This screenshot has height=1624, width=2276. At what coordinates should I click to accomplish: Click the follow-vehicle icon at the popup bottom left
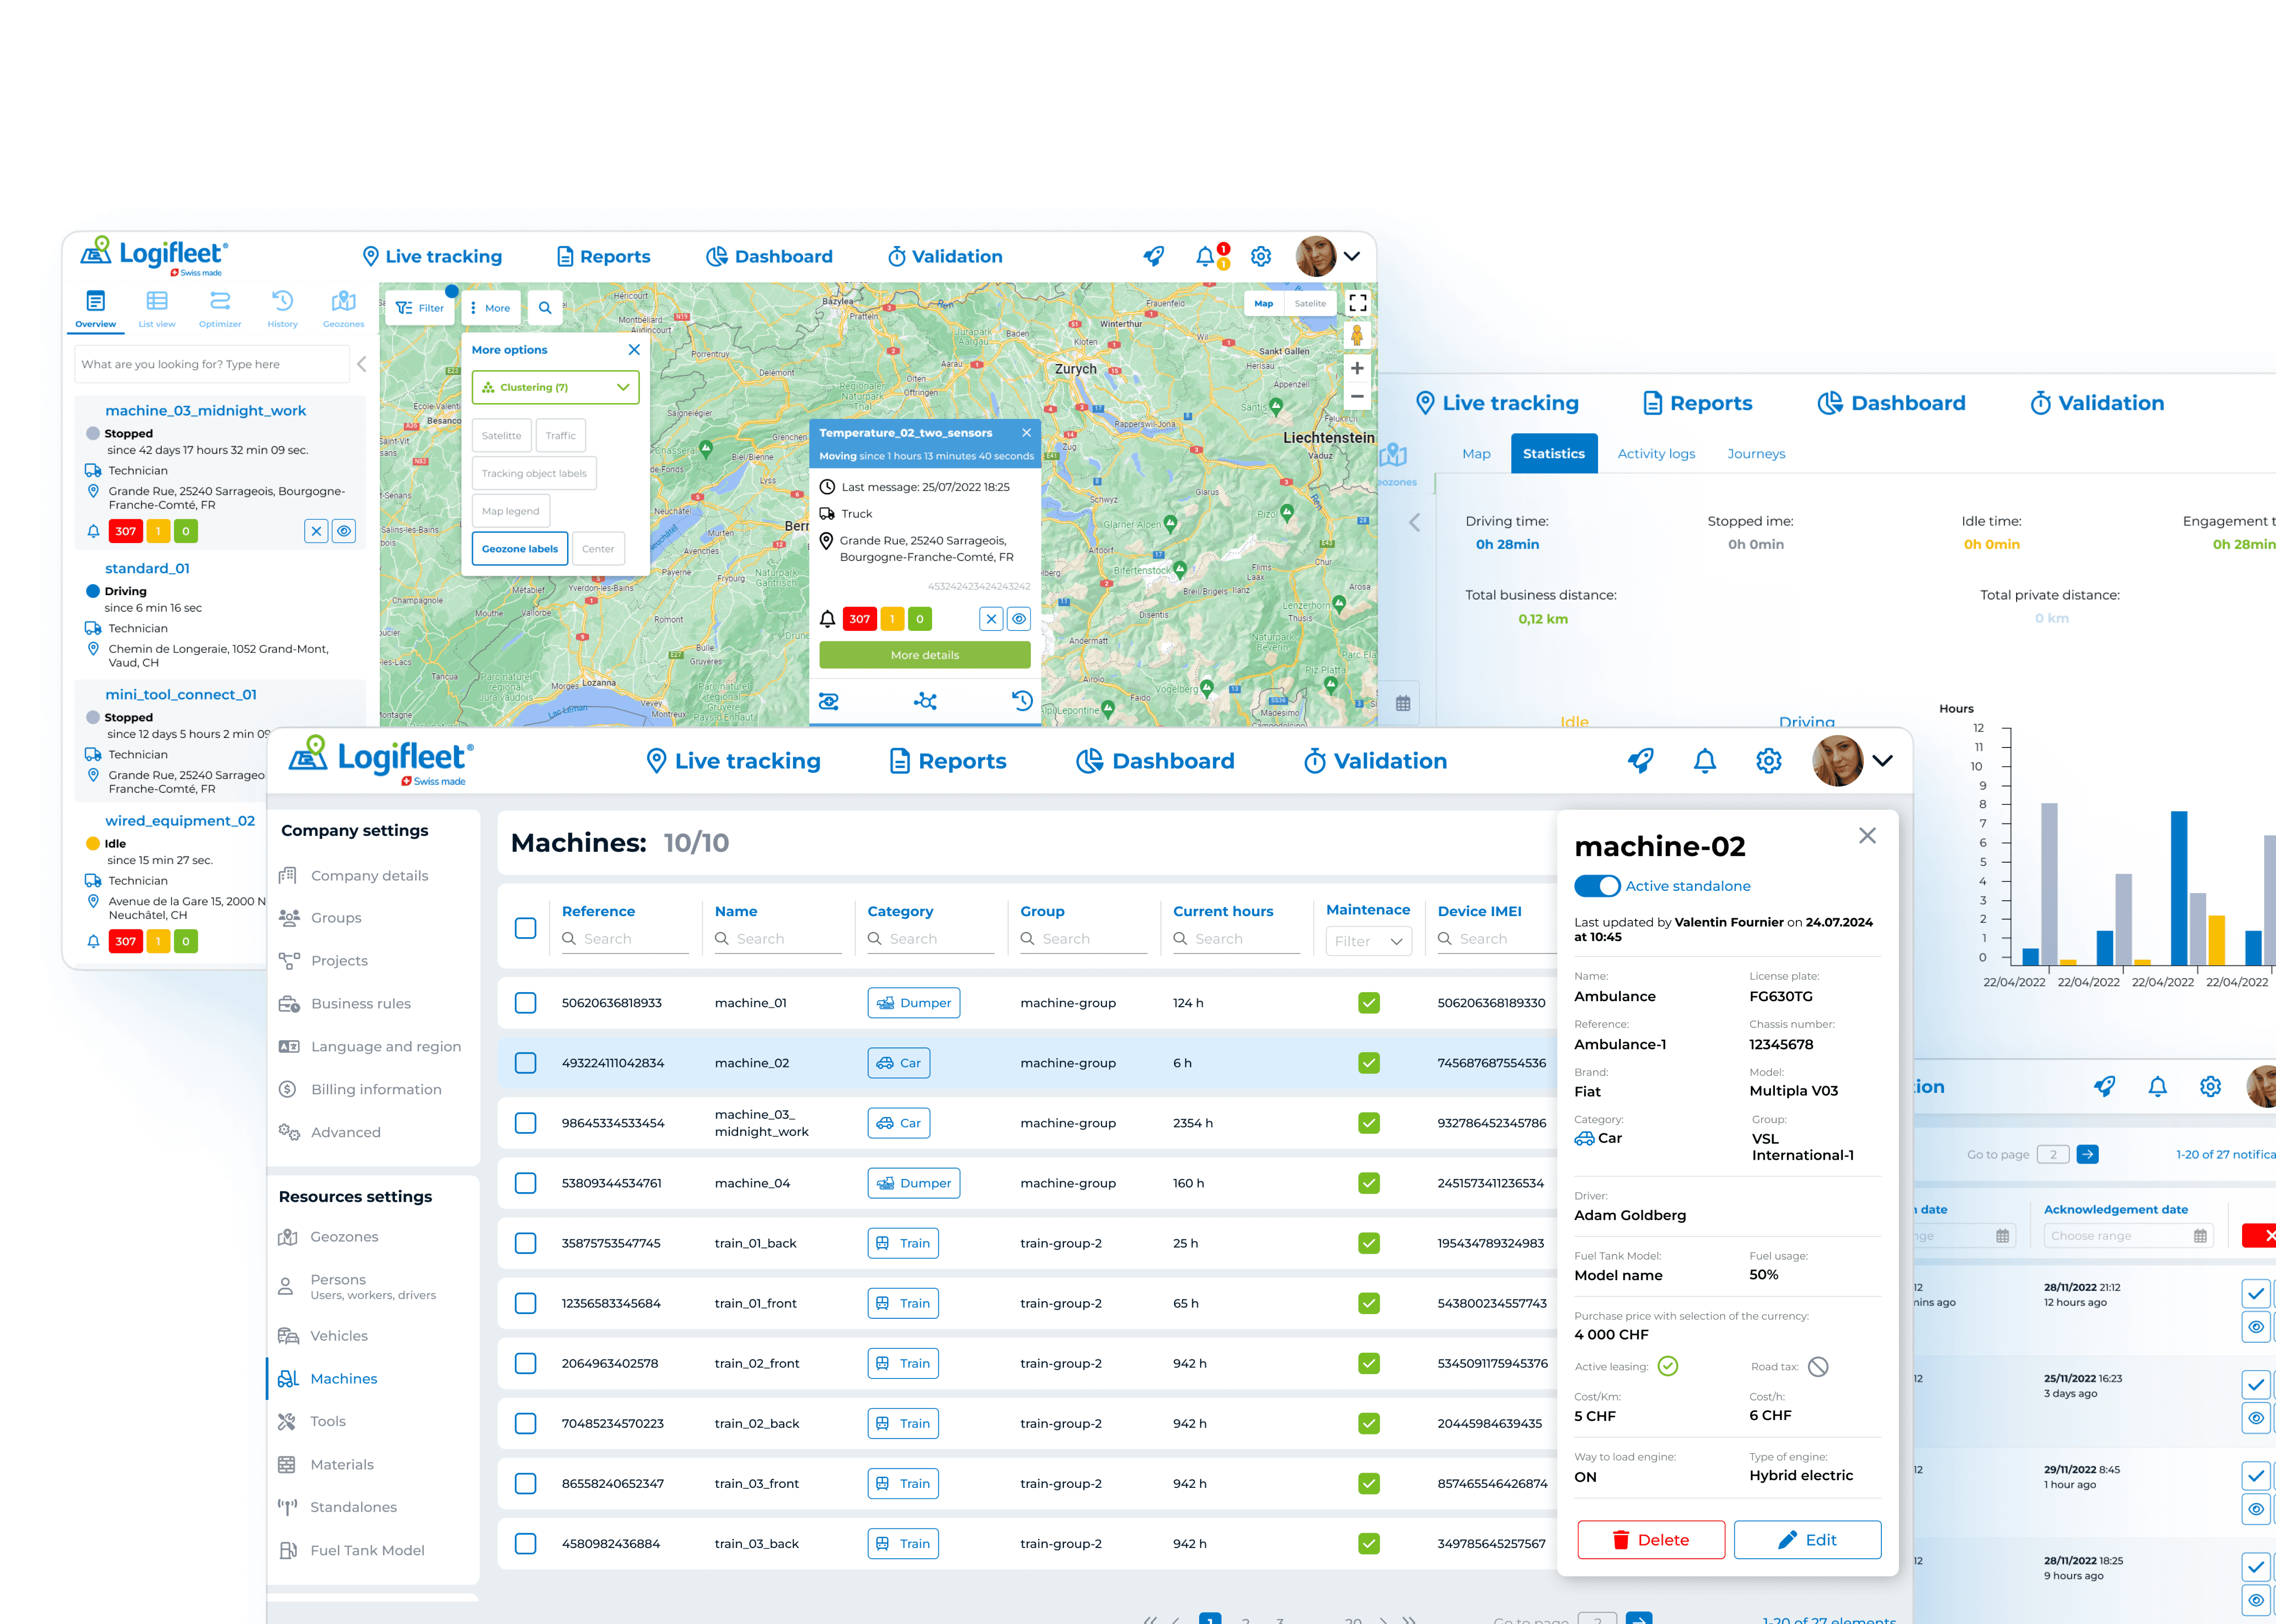[829, 701]
